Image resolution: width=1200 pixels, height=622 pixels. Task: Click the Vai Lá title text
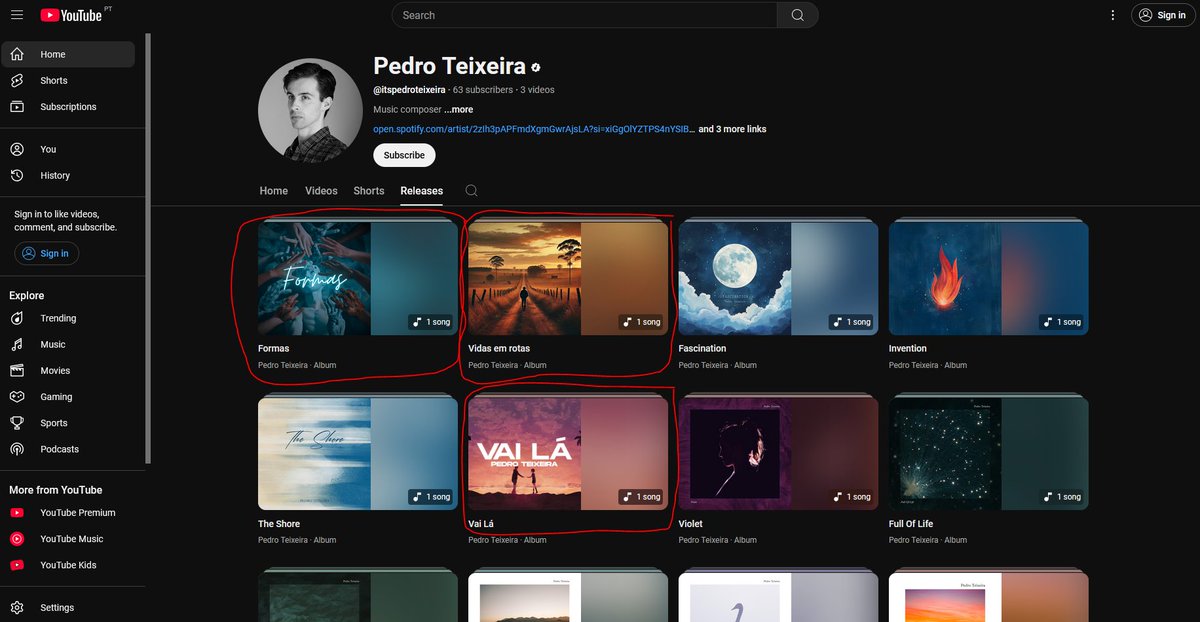[482, 523]
